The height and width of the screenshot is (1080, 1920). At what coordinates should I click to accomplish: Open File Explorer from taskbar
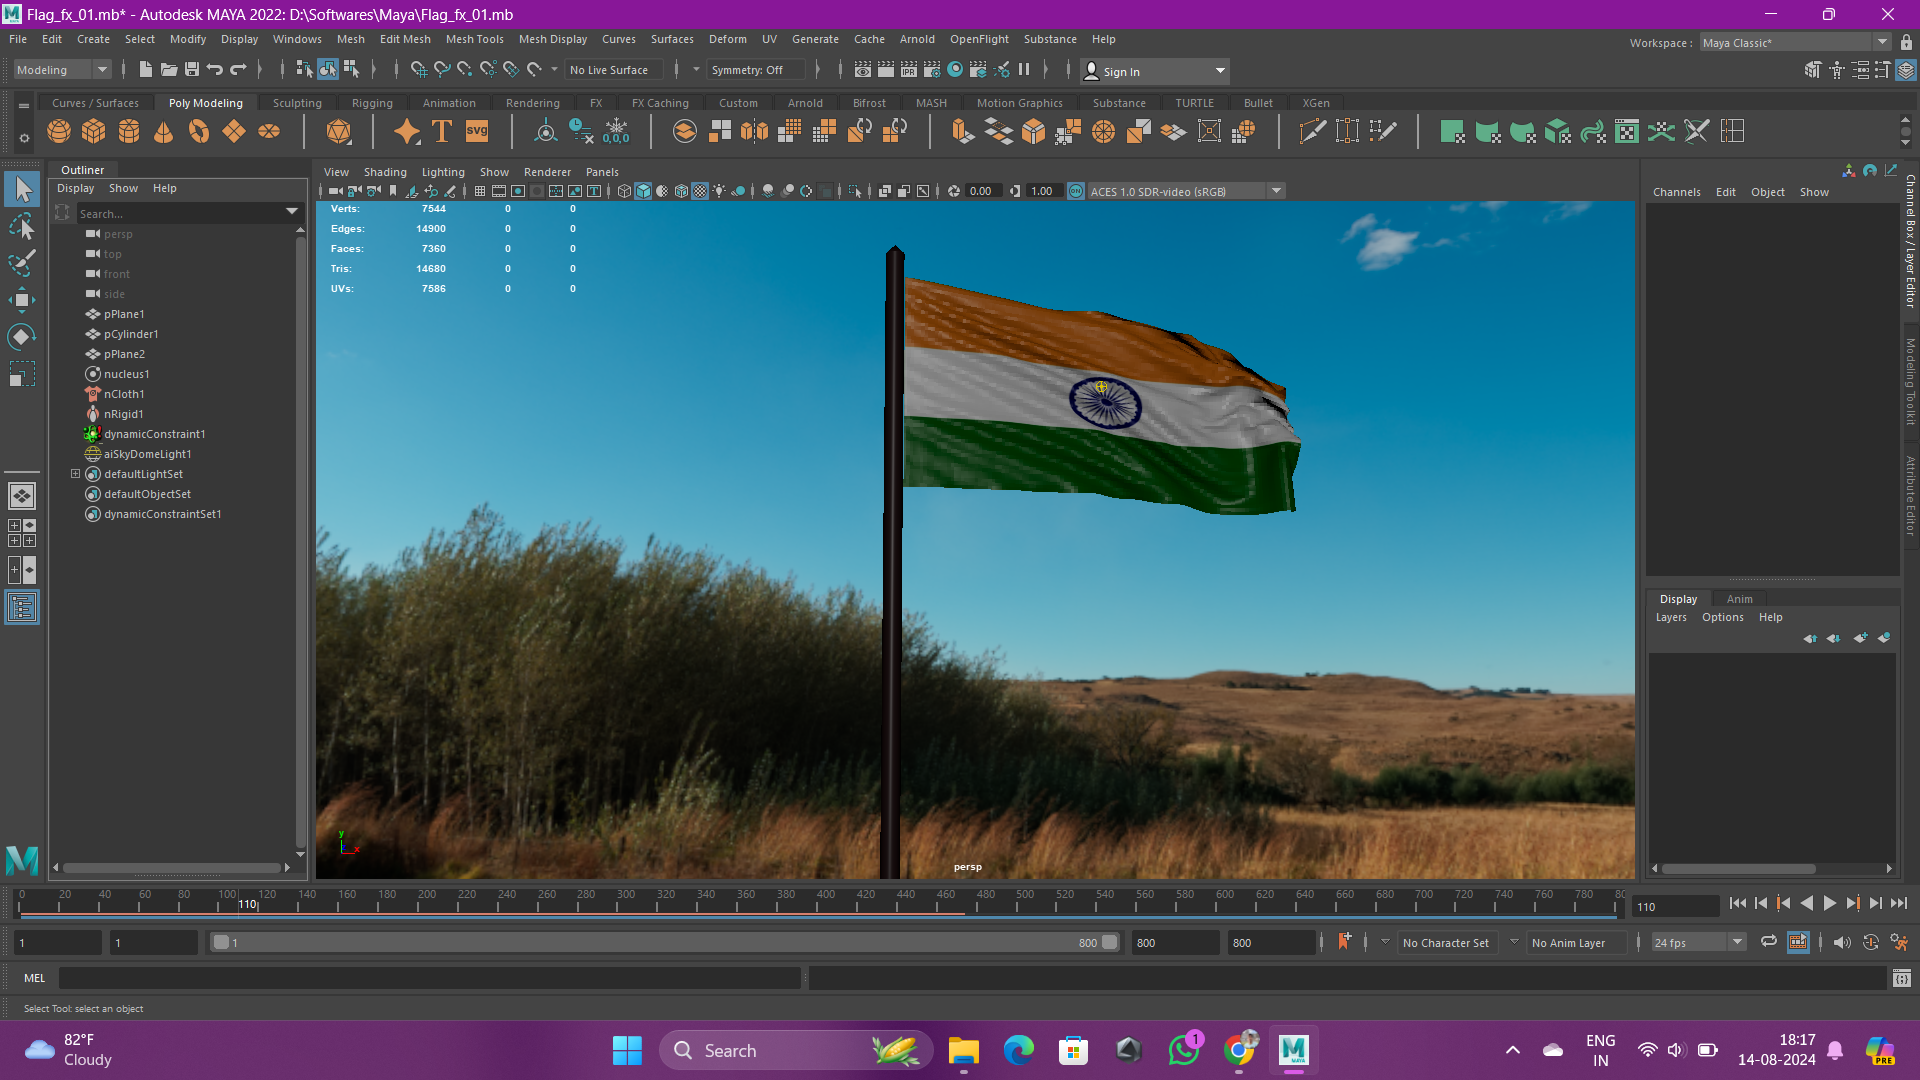(x=963, y=1050)
